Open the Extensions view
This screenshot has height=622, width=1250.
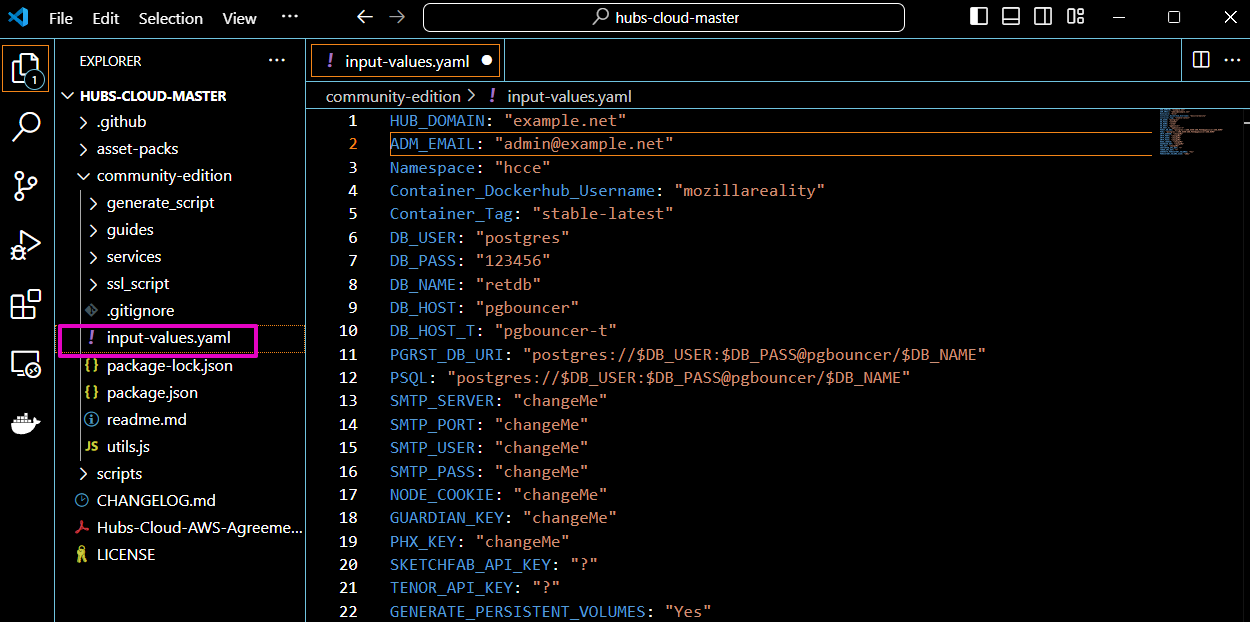click(x=25, y=304)
